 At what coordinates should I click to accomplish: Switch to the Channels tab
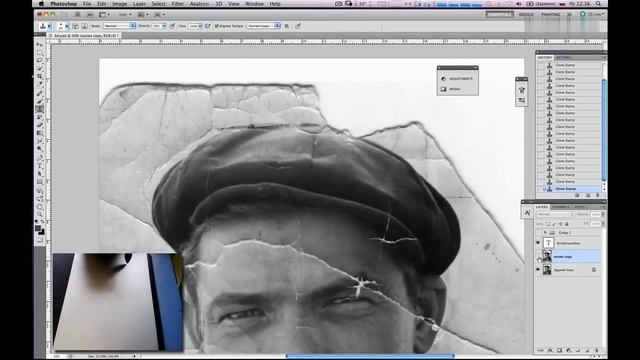[x=561, y=207]
